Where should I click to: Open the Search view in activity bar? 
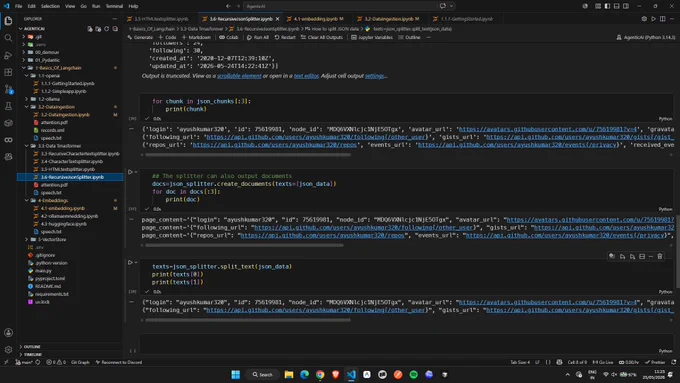pyautogui.click(x=8, y=38)
